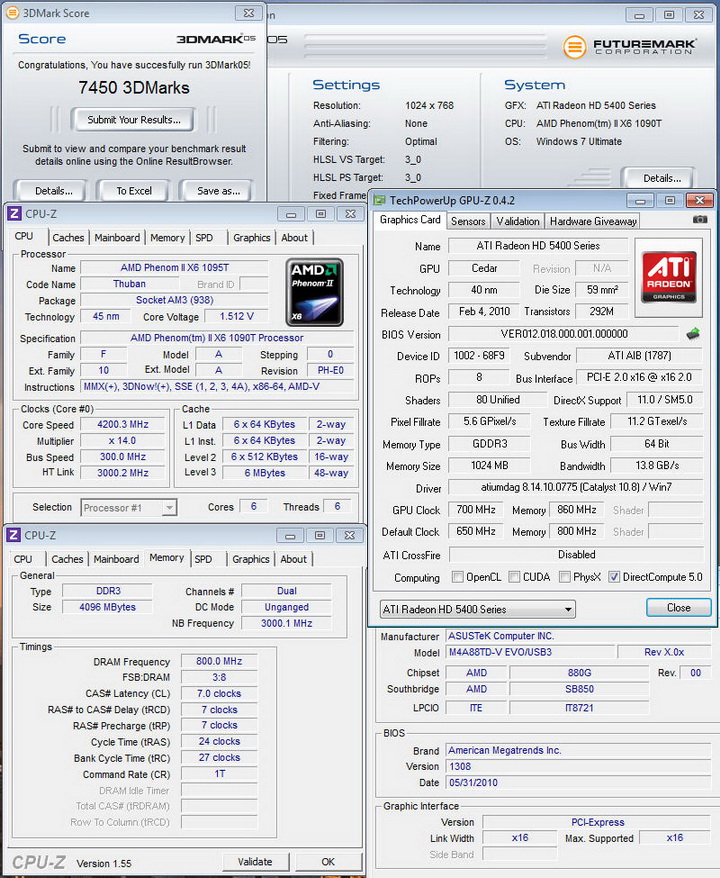Viewport: 720px width, 878px height.
Task: Open the Mainboard tab in upper CPU-Z
Action: [x=117, y=237]
